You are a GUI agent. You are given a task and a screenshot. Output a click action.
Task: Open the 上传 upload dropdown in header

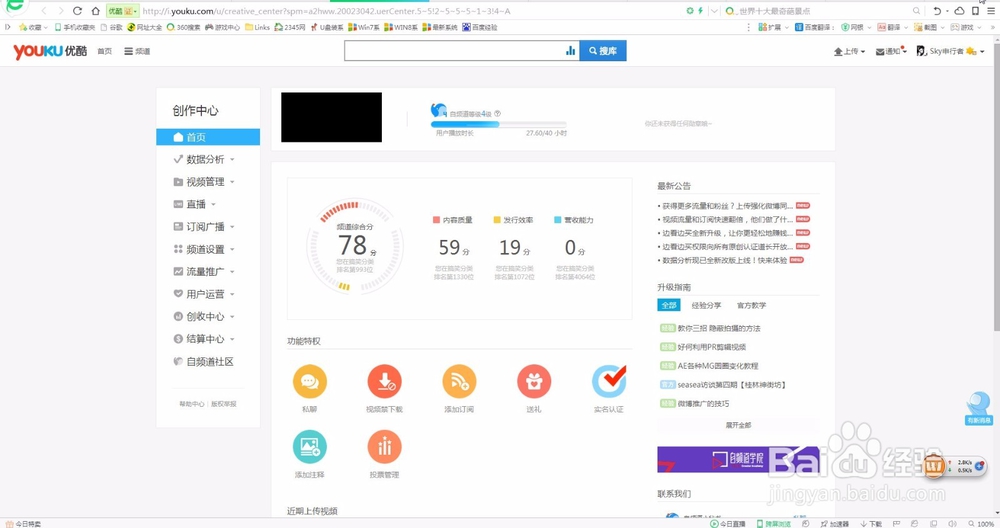(x=849, y=51)
